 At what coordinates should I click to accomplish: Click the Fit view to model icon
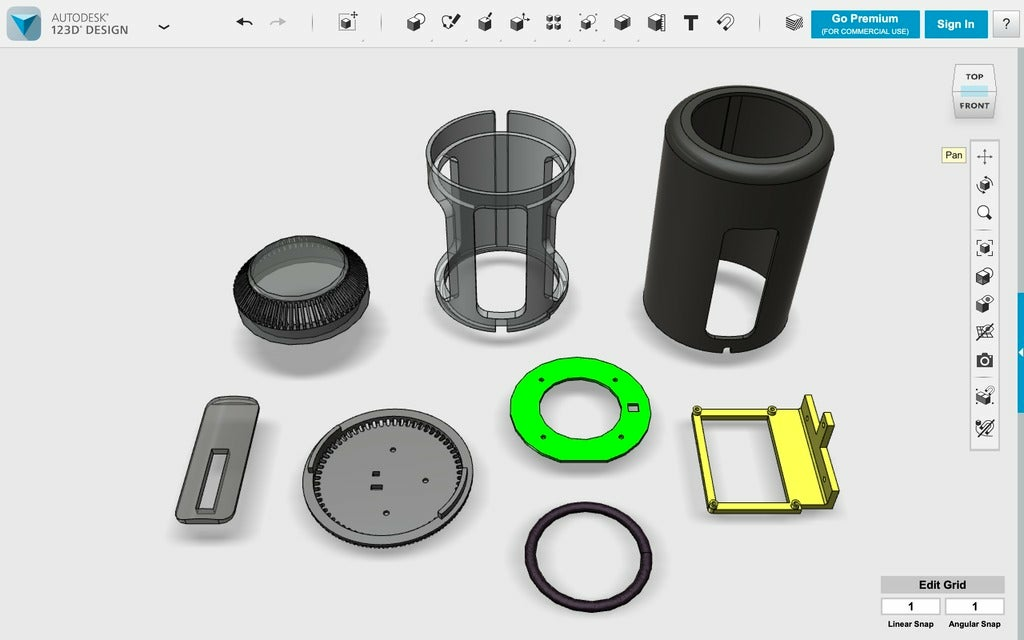tap(985, 248)
